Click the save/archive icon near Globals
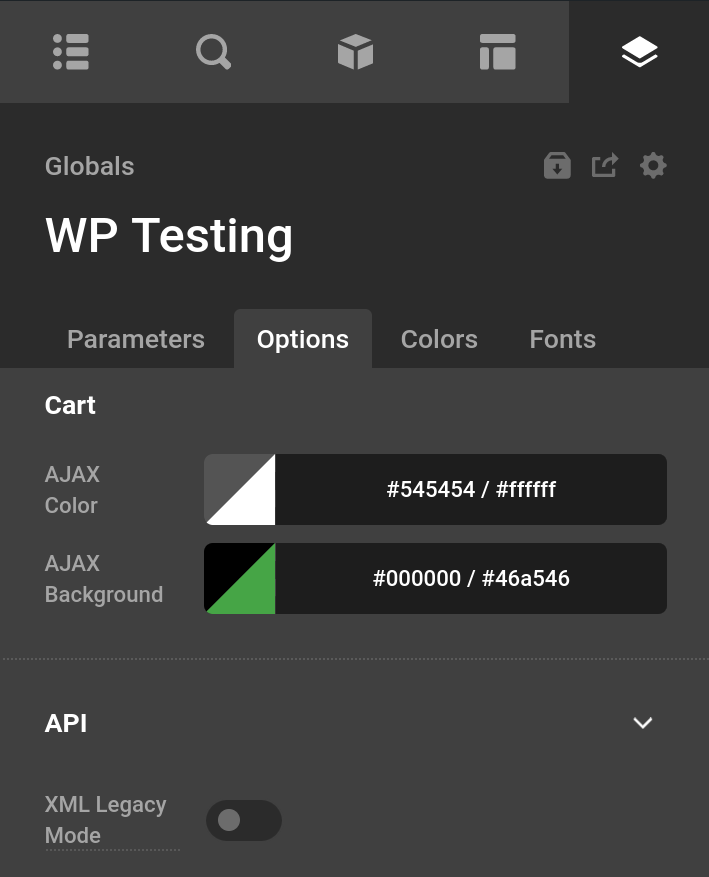The image size is (709, 877). point(557,165)
